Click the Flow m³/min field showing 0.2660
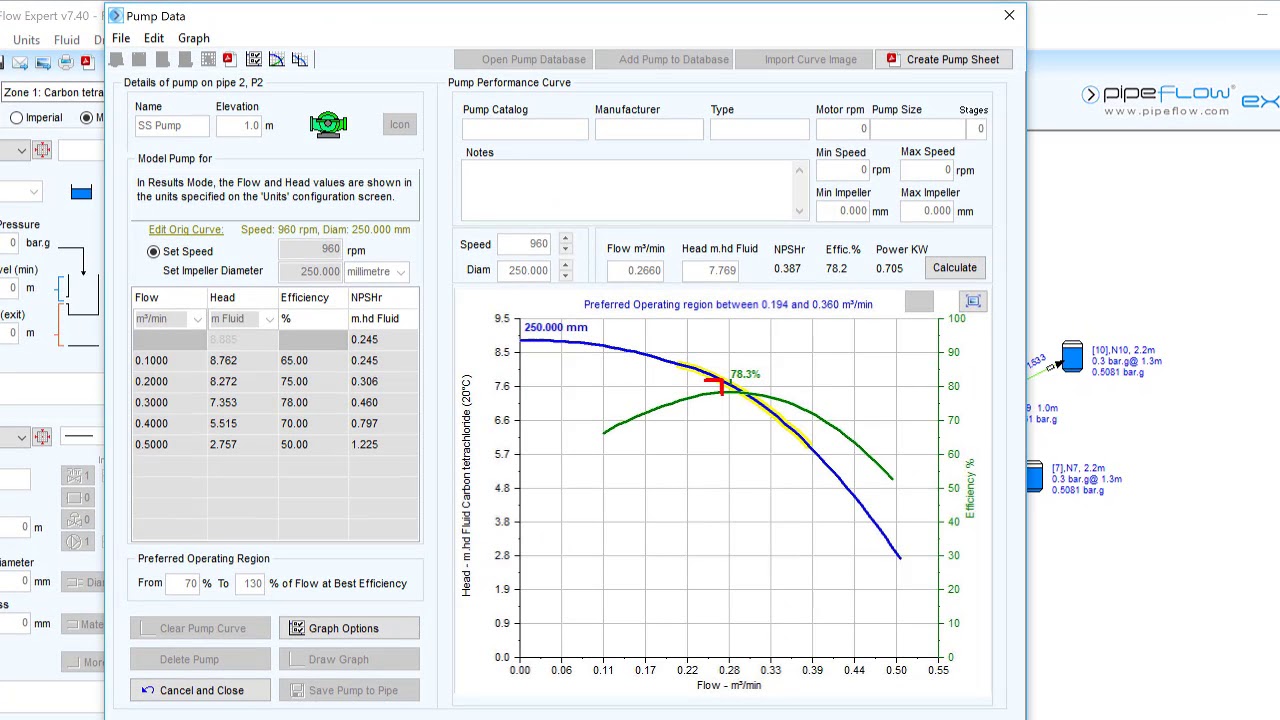This screenshot has width=1280, height=720. pos(635,270)
